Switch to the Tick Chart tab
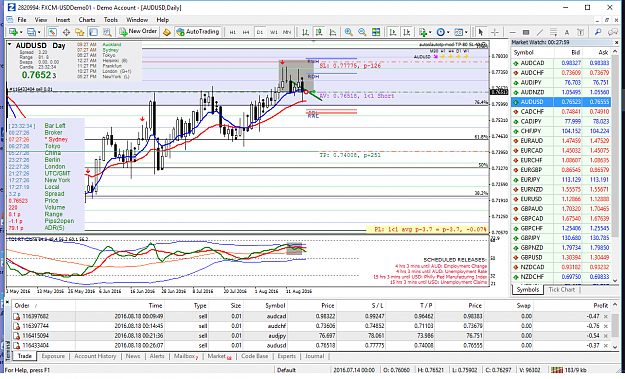The width and height of the screenshot is (625, 379). [x=562, y=289]
